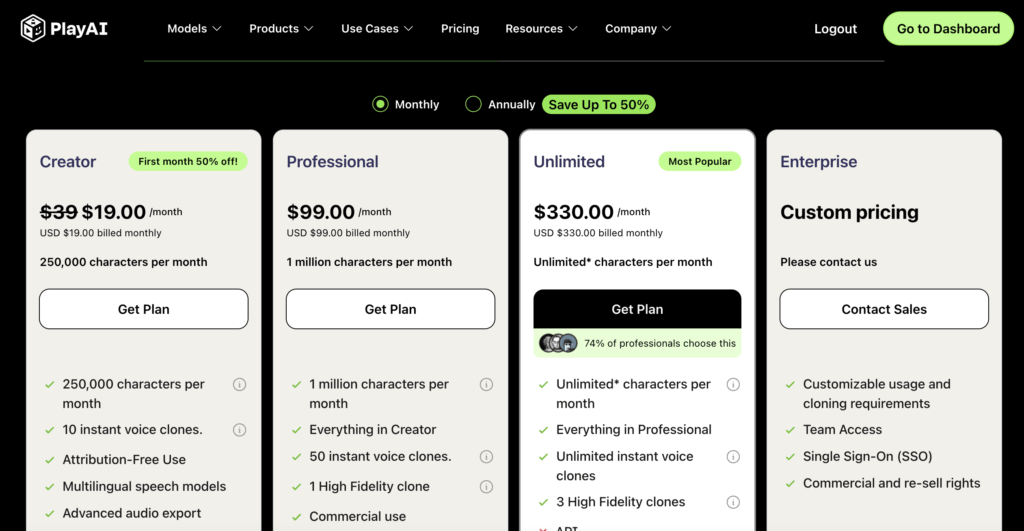Click info icon next to 10 instant voice clones
The width and height of the screenshot is (1024, 531).
[x=240, y=430]
